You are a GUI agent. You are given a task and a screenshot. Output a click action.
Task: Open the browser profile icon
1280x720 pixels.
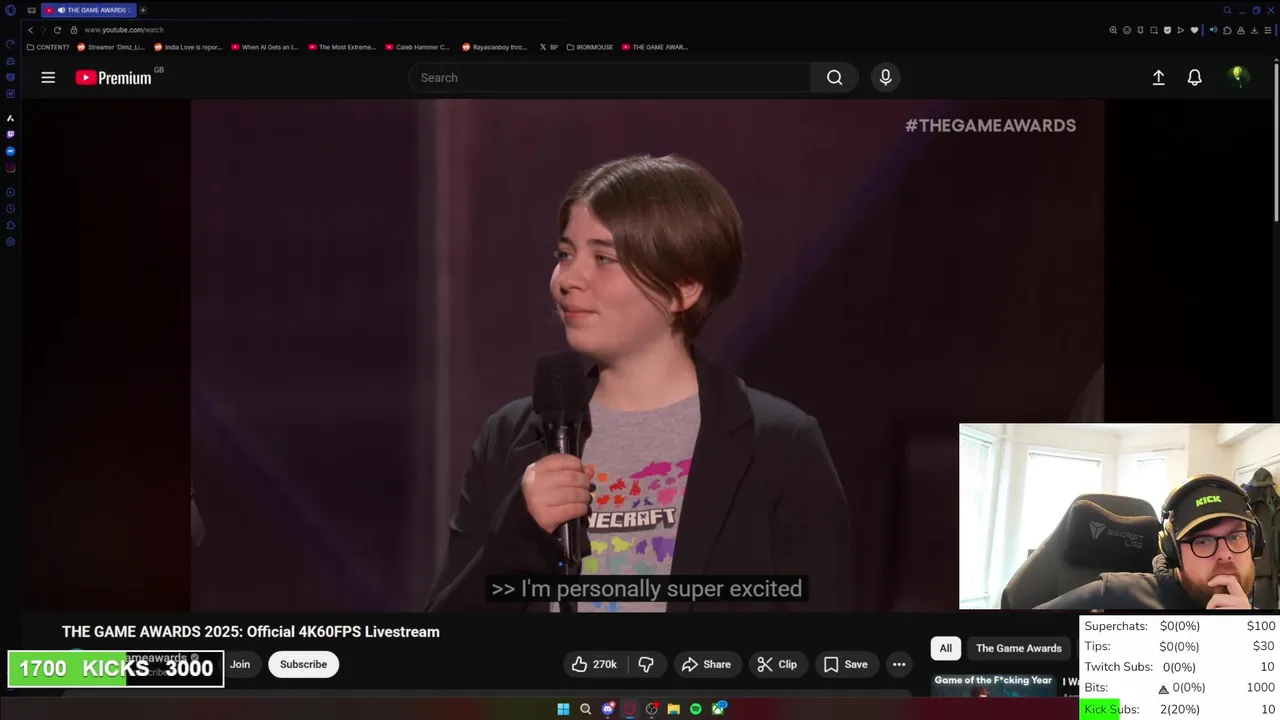click(1241, 30)
